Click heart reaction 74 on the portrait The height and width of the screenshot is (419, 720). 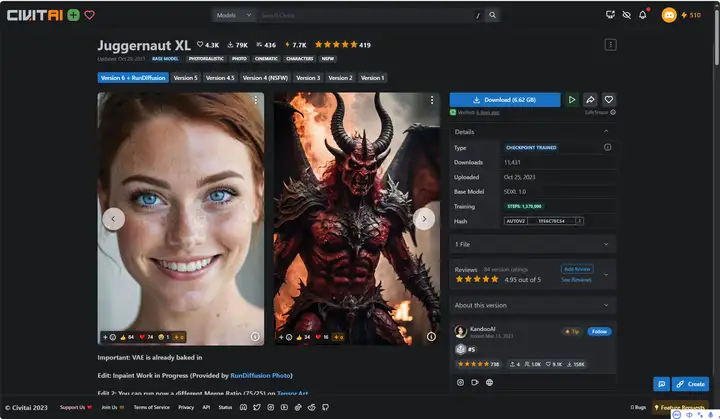(x=146, y=337)
